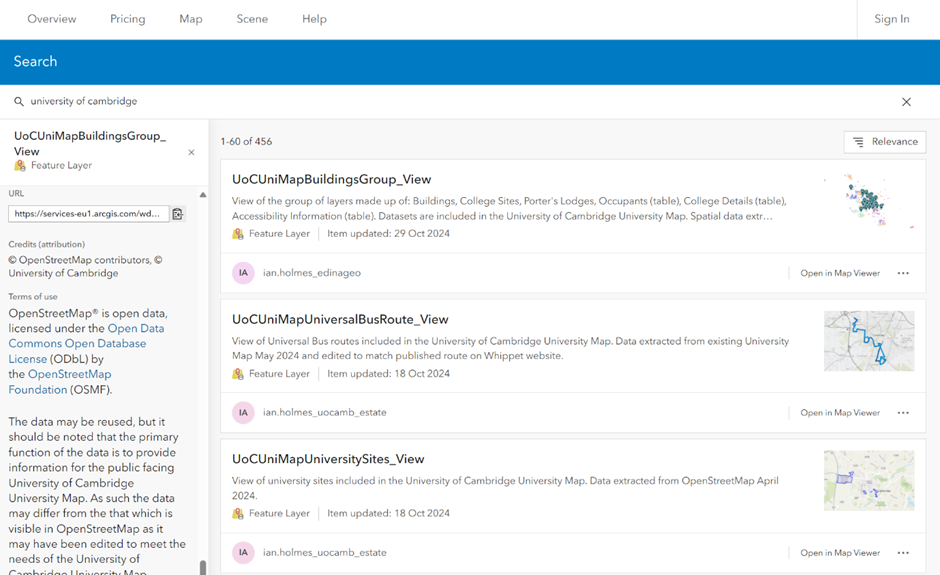Open more options for UniversalBusRoute_View
Viewport: 940px width, 575px height.
tap(903, 413)
